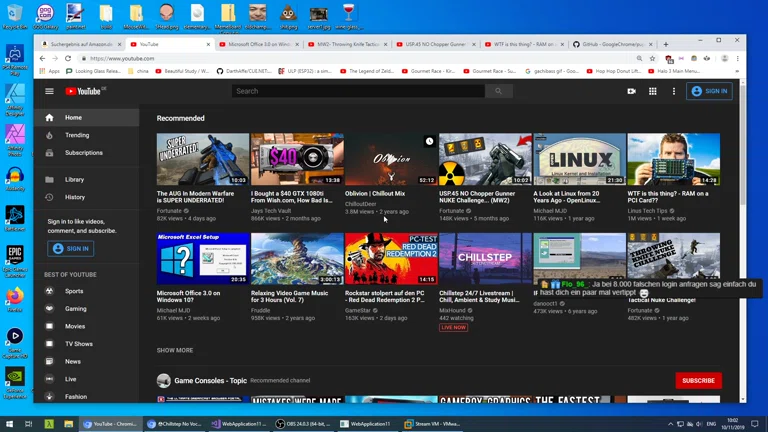Open 'Oblivion | Chillout Mix' video title
The height and width of the screenshot is (432, 768).
[375, 193]
